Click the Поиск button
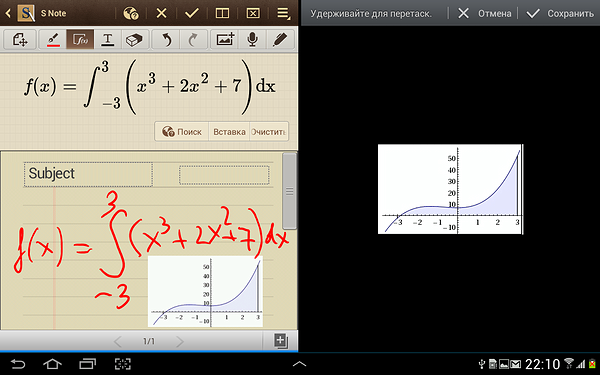600x375 pixels. point(182,132)
